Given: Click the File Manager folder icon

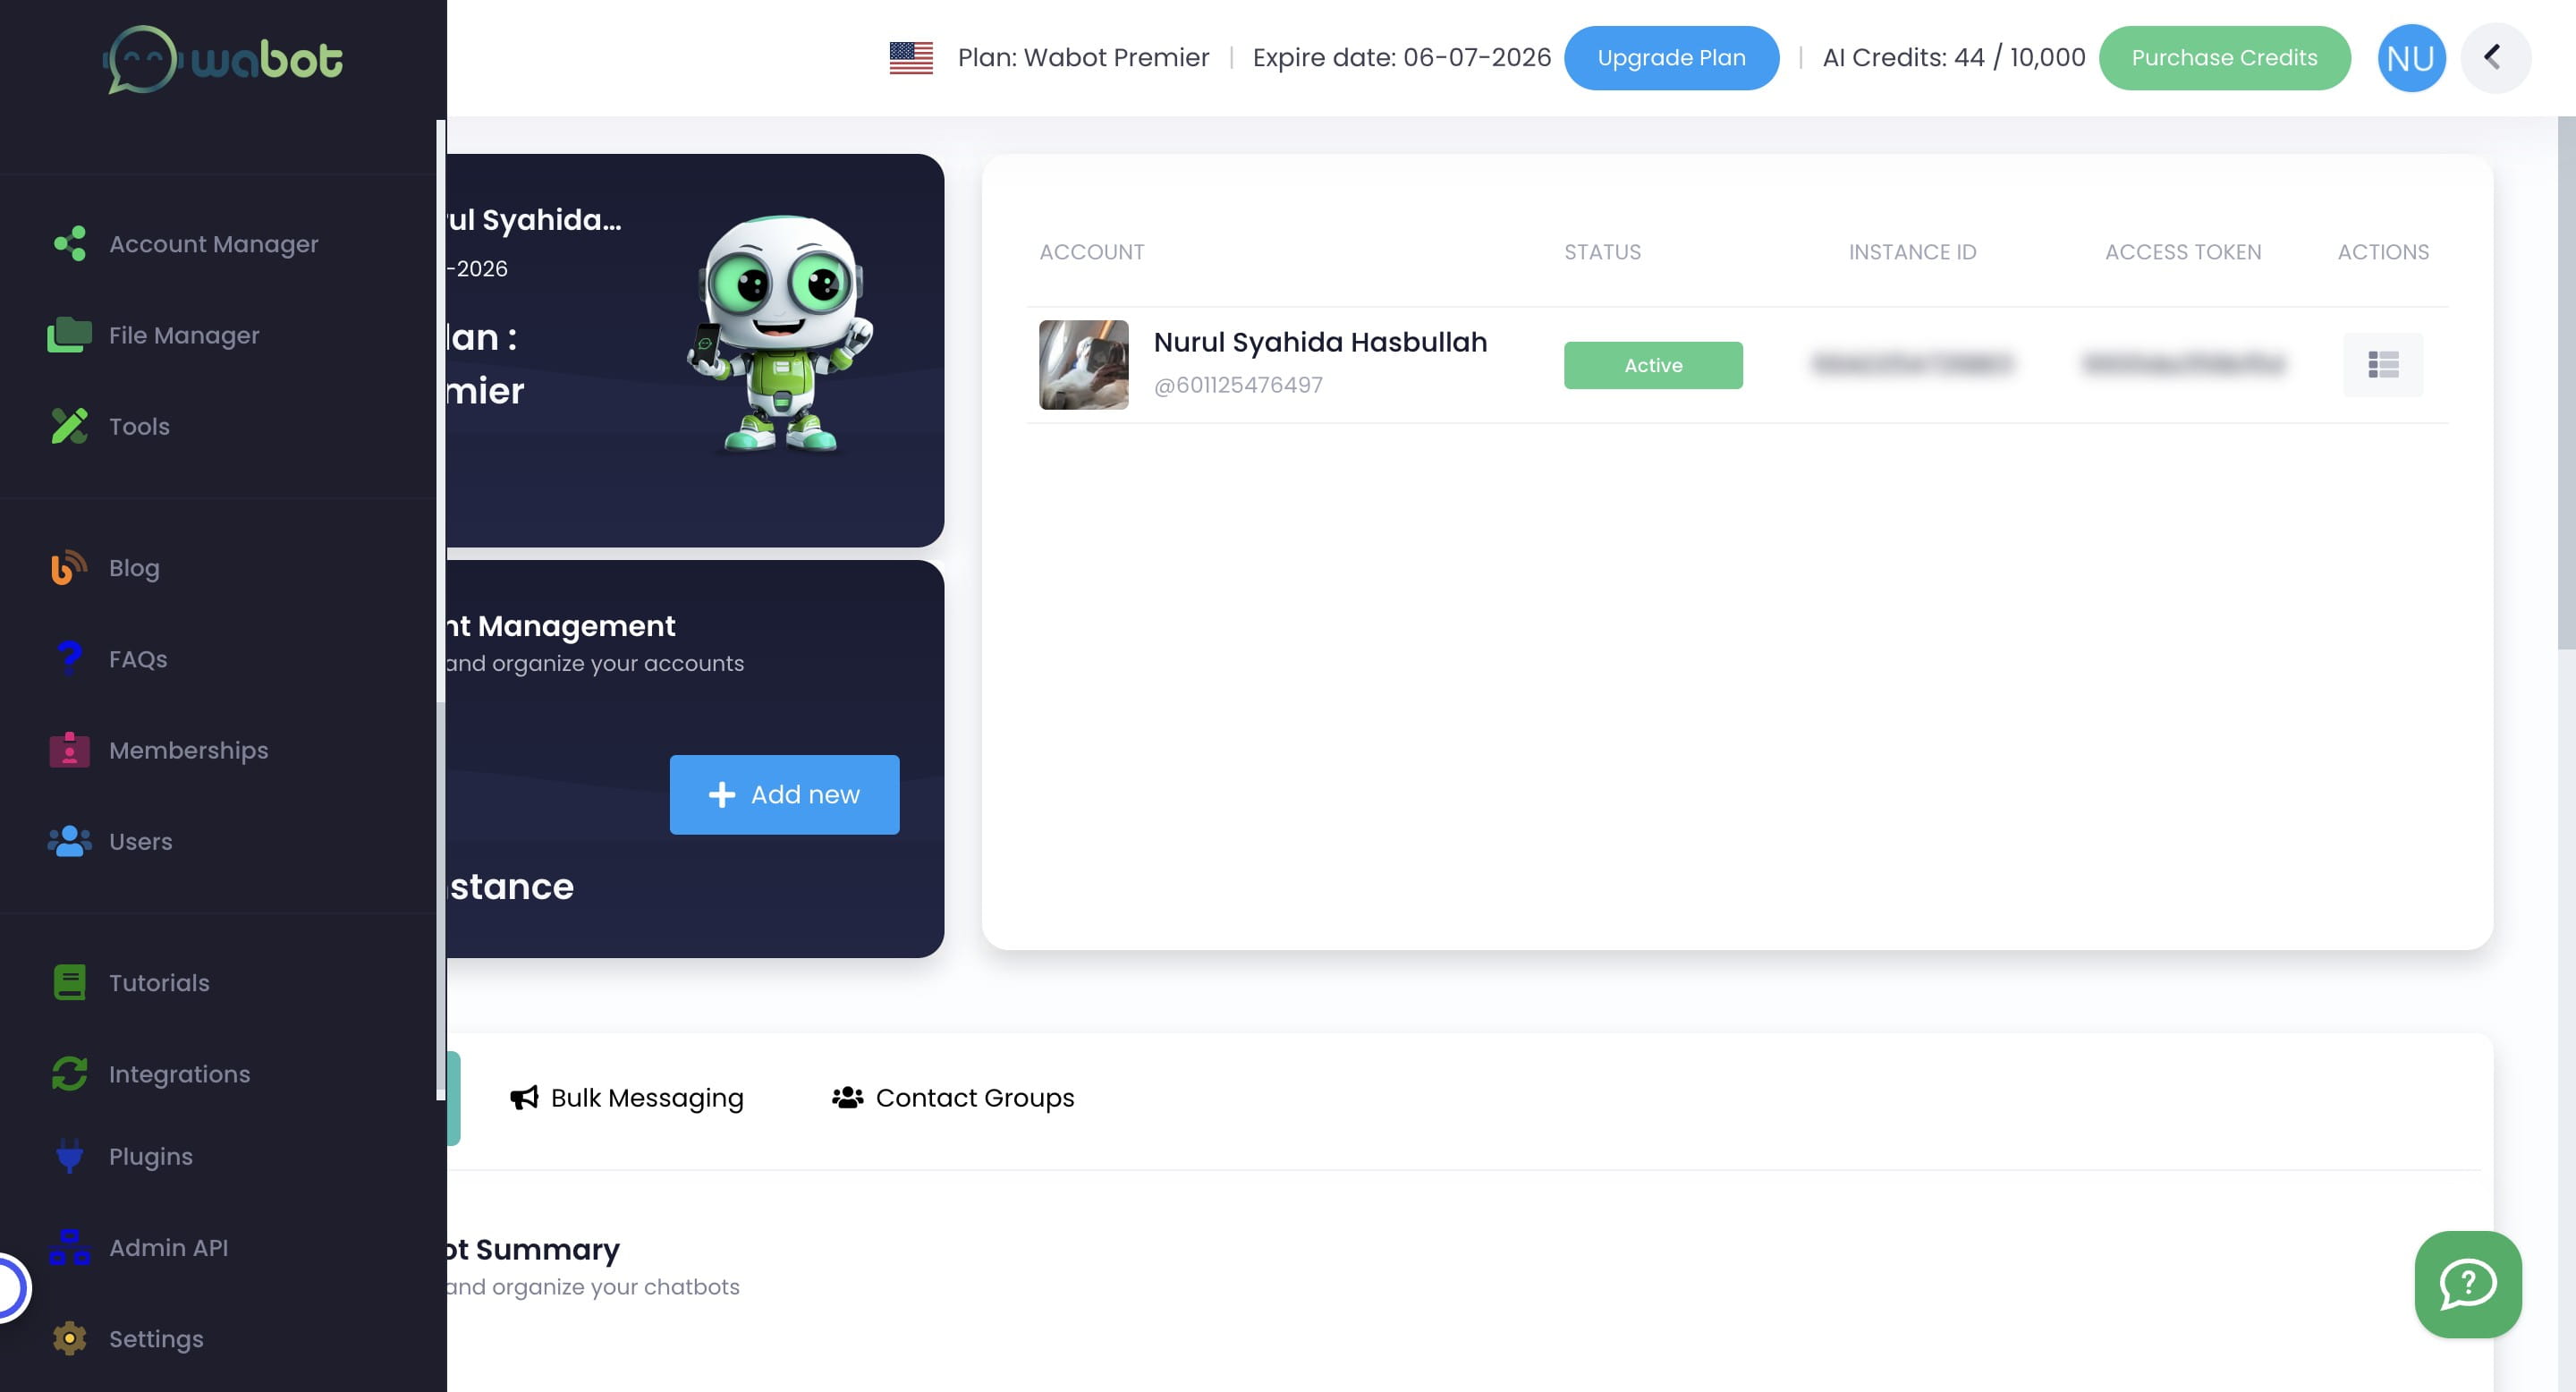Looking at the screenshot, I should tap(69, 335).
